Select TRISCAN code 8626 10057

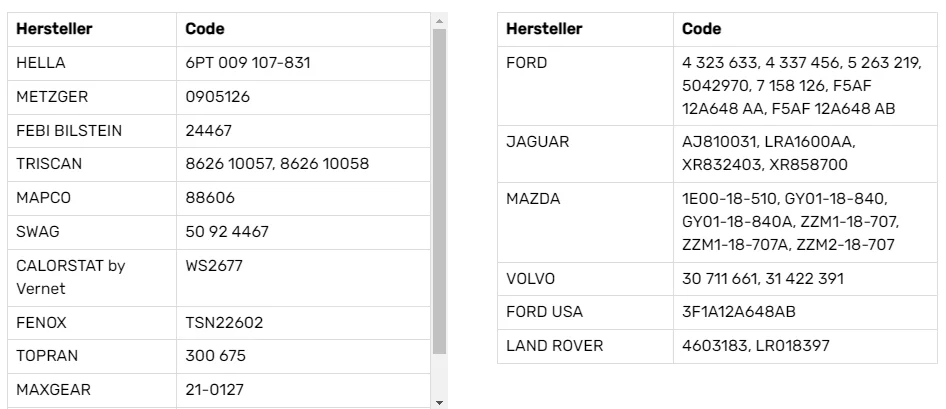227,164
